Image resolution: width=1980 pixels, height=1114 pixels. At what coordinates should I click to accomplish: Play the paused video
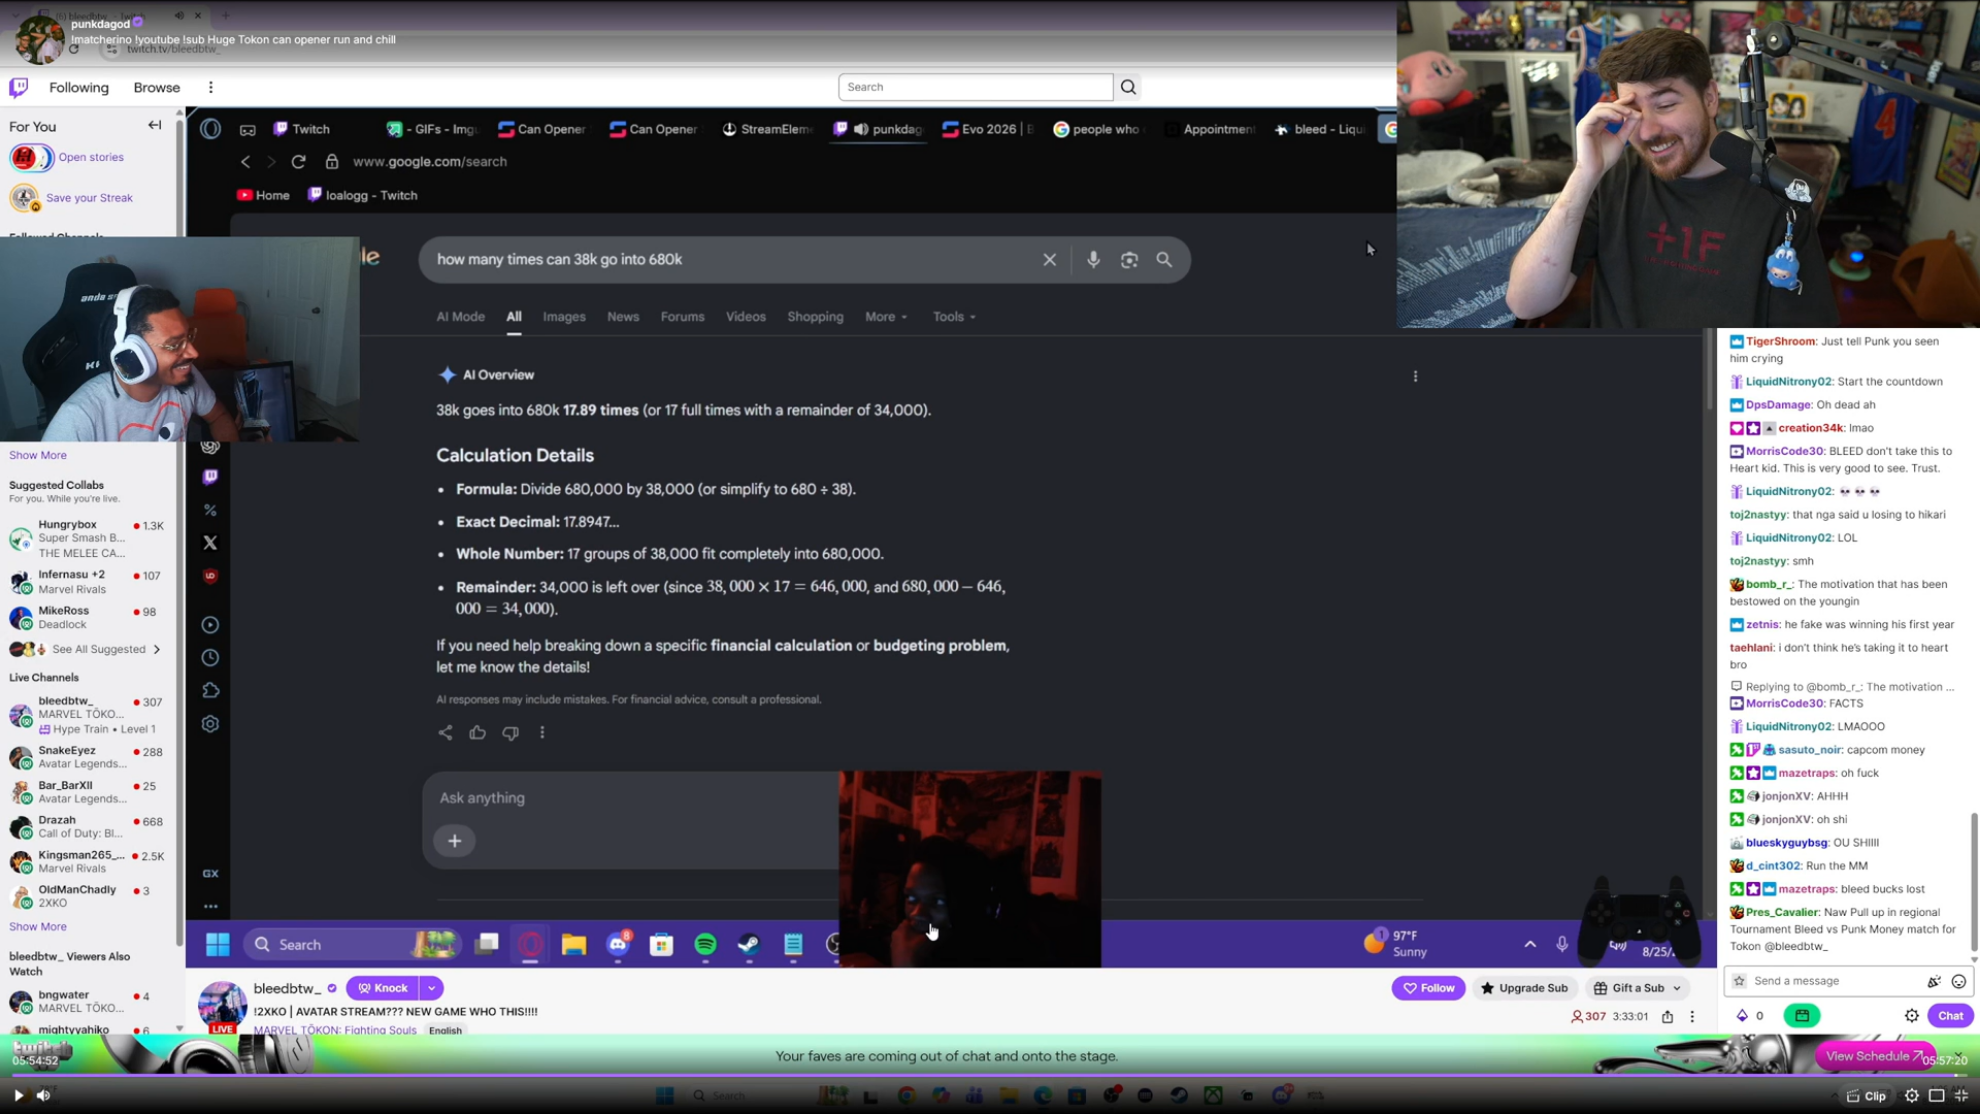[18, 1096]
